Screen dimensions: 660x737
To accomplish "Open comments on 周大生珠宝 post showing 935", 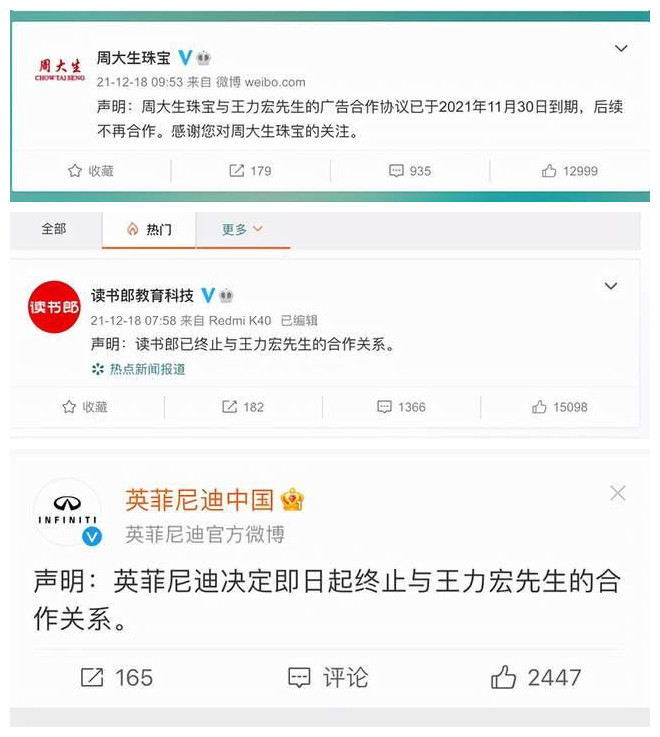I will [410, 171].
